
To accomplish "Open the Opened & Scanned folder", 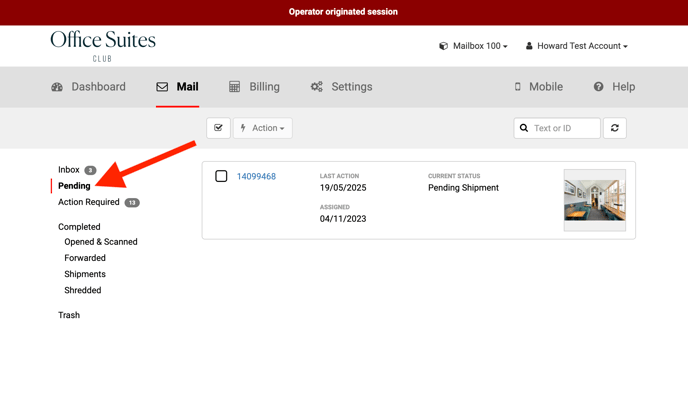I will [x=101, y=242].
